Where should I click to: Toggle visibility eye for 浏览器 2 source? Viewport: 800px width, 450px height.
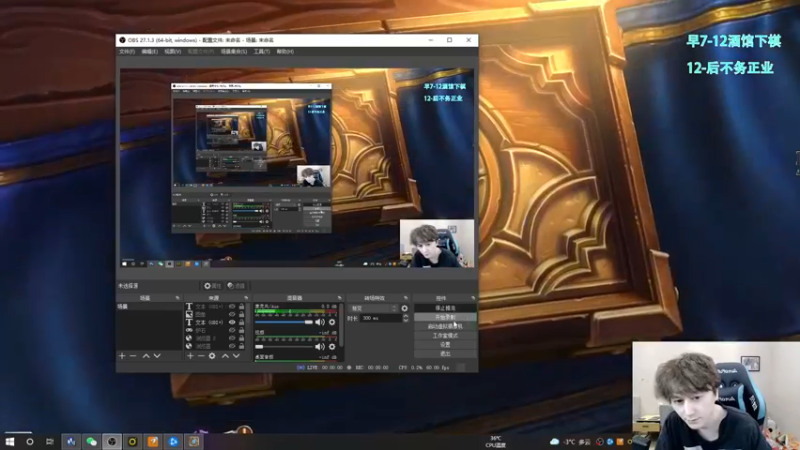click(x=232, y=338)
